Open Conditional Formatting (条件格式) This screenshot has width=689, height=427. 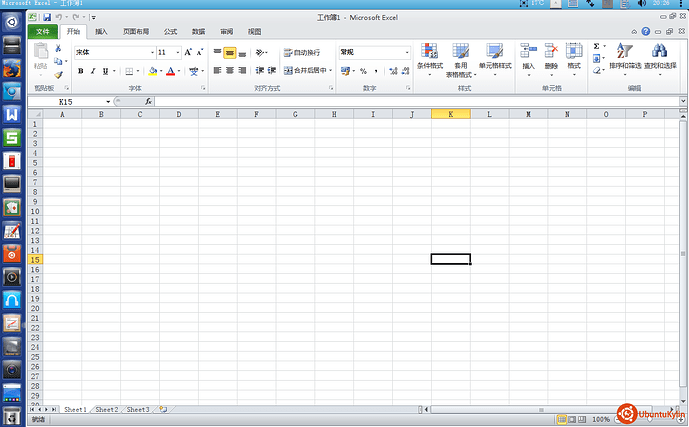point(429,56)
